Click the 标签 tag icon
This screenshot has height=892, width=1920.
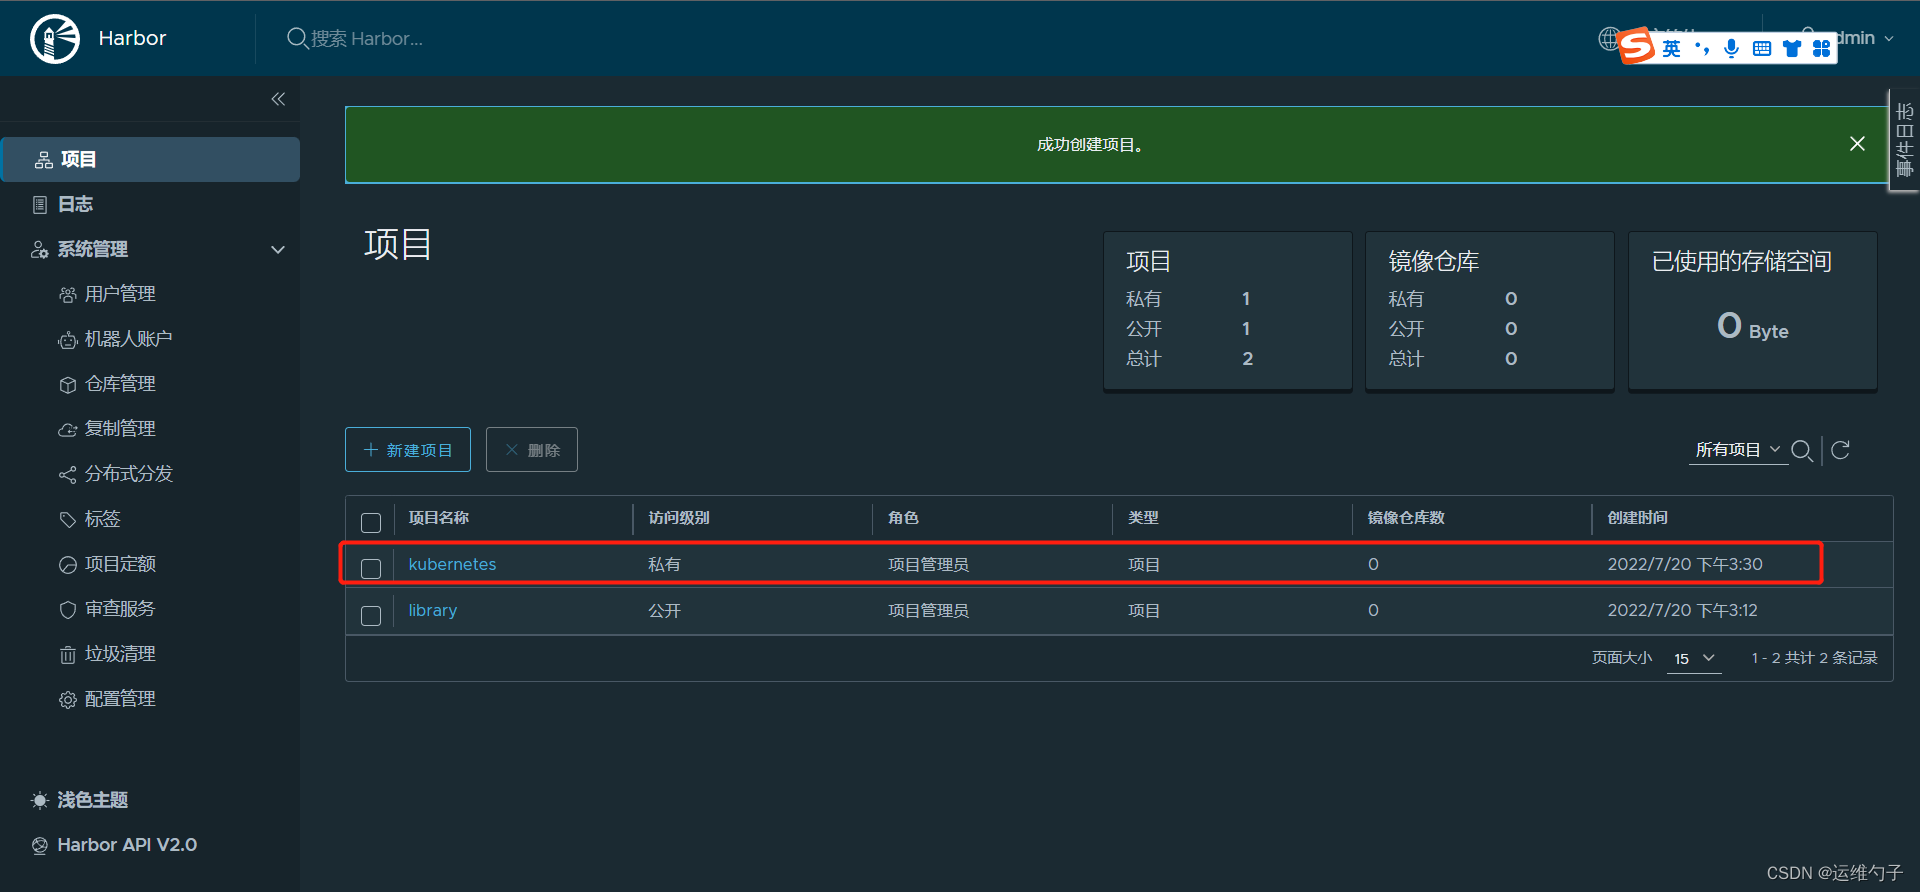[67, 520]
